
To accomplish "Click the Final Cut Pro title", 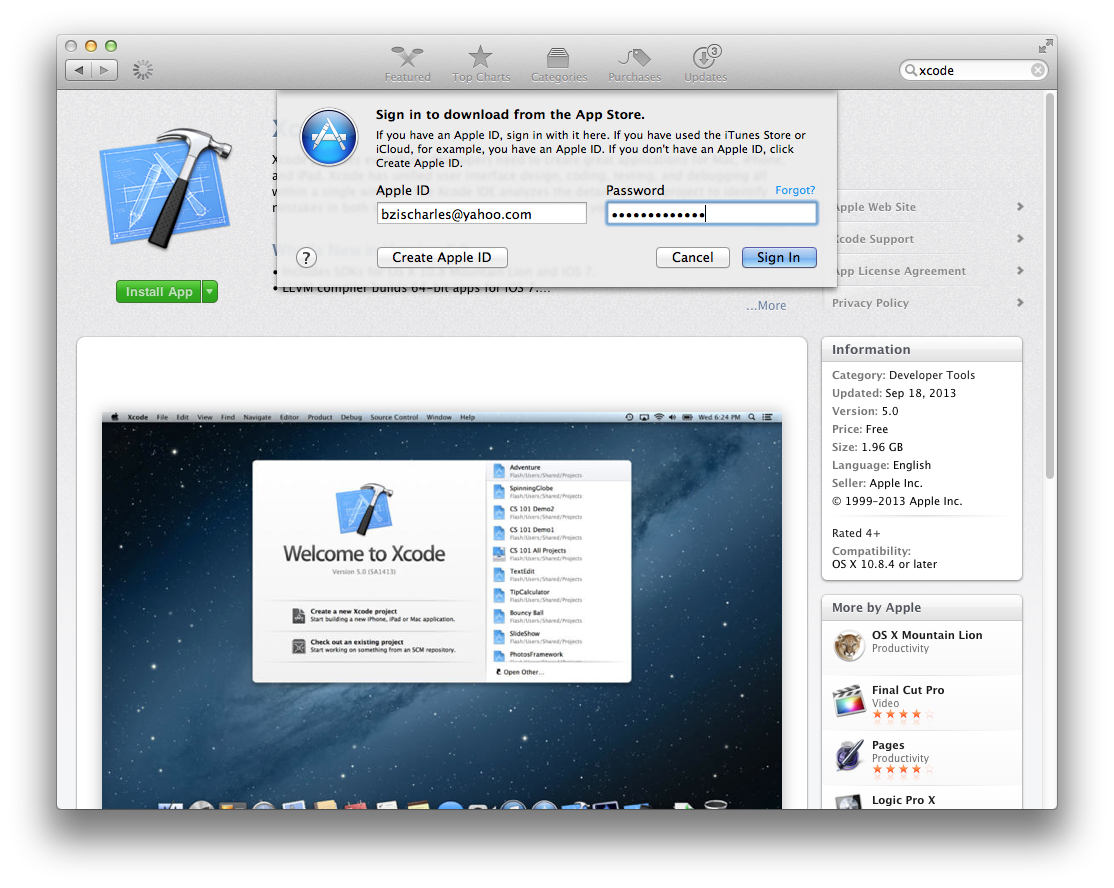I will pos(908,690).
